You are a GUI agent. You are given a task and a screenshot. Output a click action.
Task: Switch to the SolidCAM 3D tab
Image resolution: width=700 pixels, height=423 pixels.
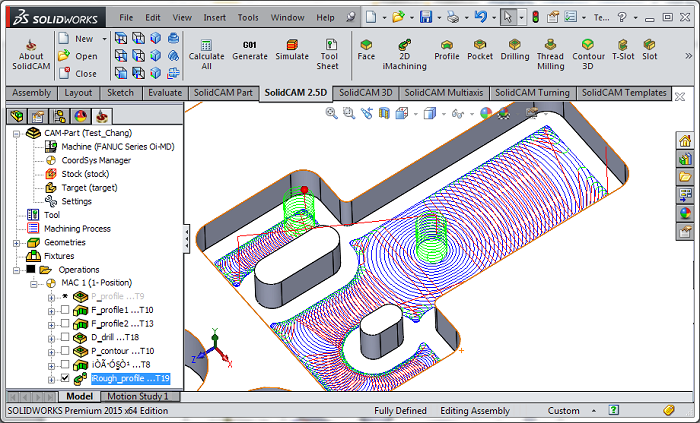coord(365,93)
